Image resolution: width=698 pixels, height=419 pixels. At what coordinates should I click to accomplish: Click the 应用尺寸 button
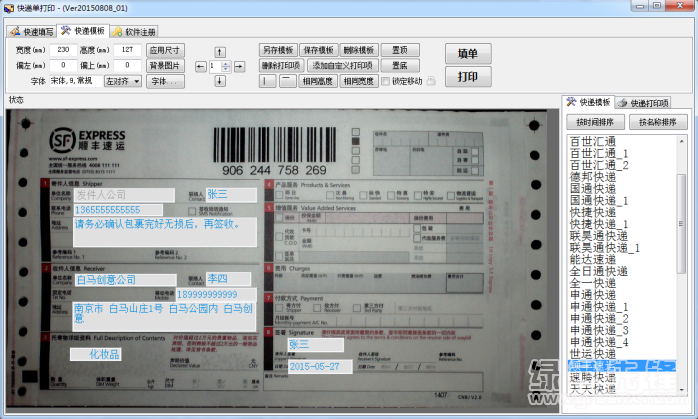click(x=165, y=50)
